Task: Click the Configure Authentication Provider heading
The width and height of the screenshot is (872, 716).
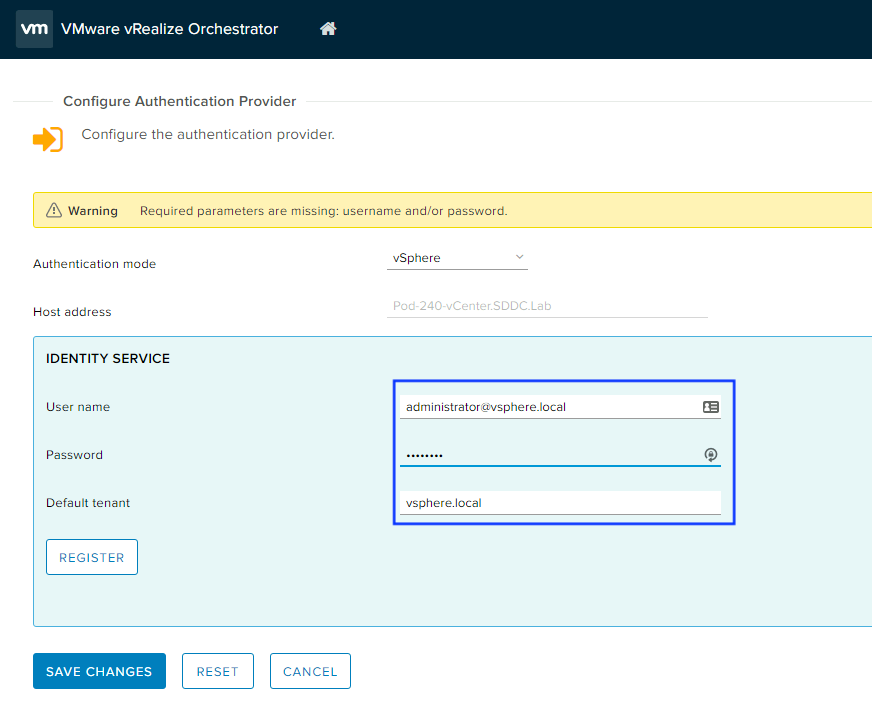Action: click(179, 101)
